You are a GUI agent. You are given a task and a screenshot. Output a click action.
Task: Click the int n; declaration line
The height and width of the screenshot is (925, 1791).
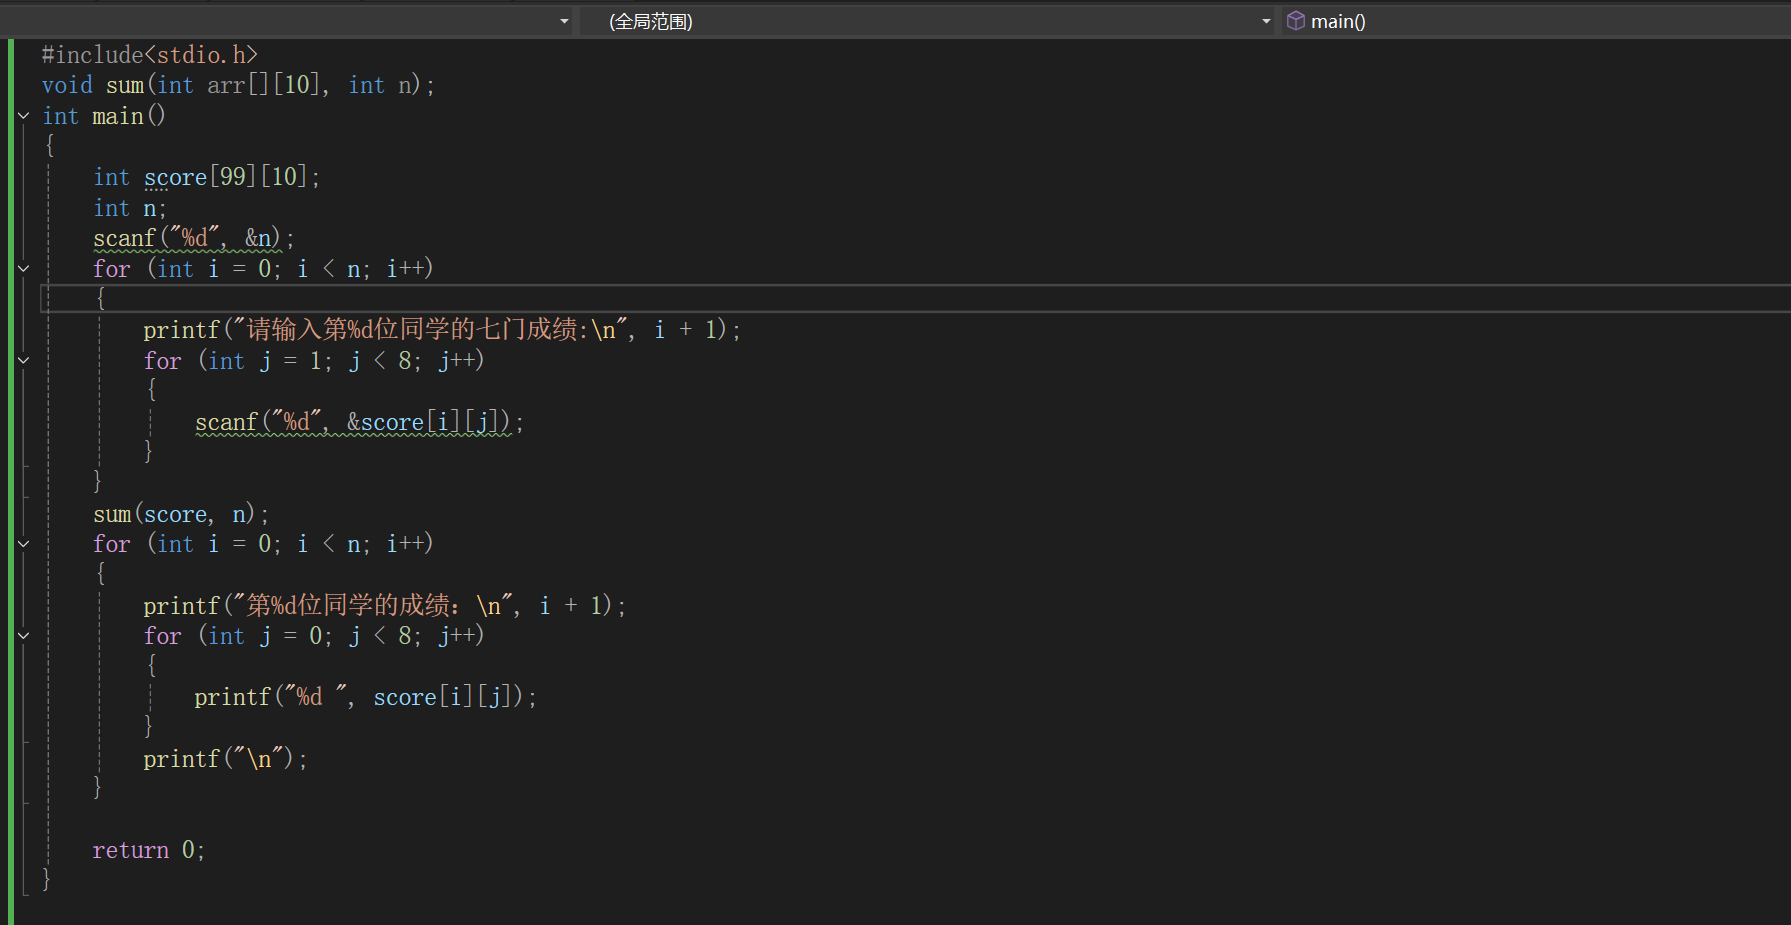[x=130, y=208]
